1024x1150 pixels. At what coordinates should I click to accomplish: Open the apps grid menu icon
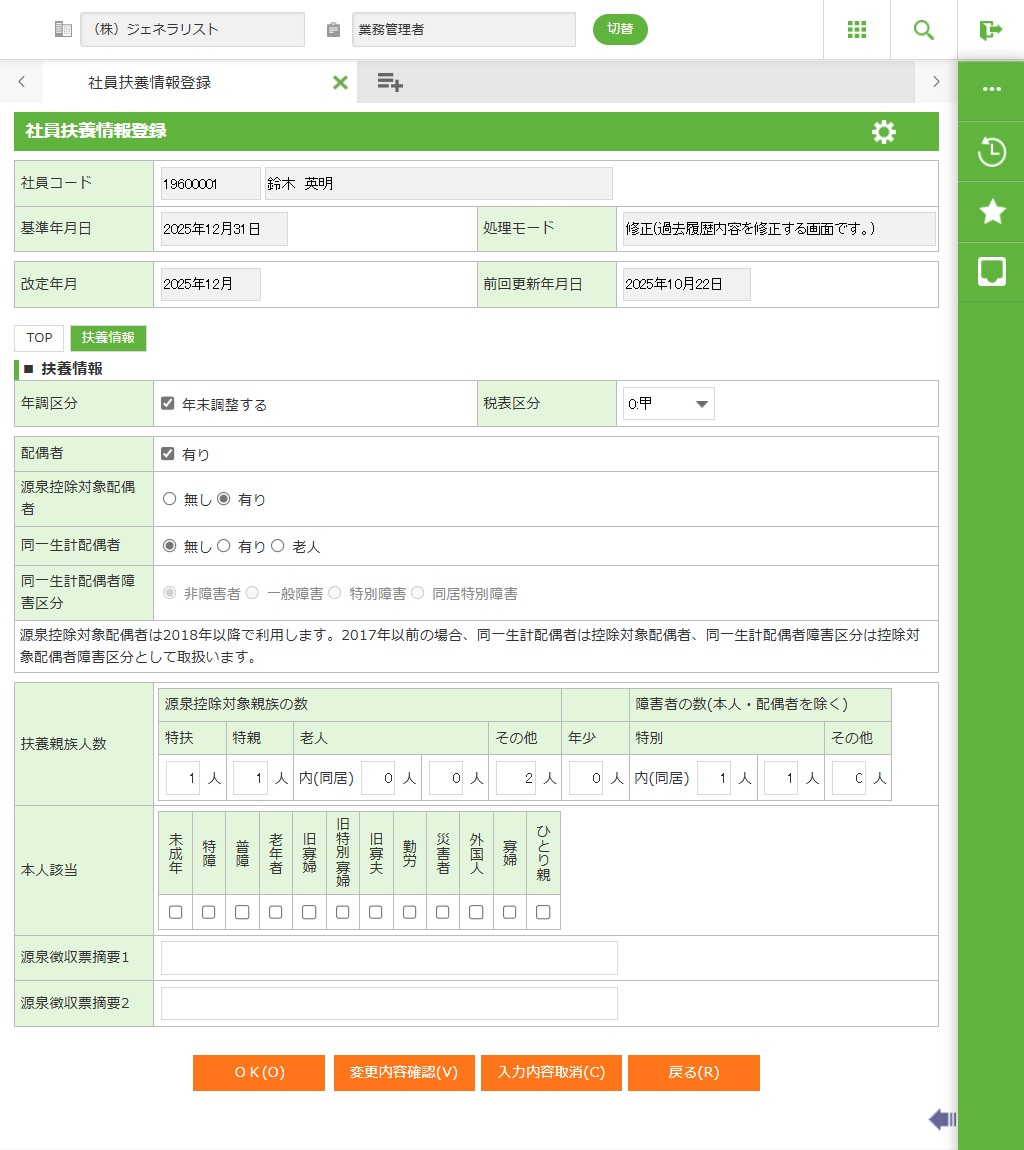[857, 30]
